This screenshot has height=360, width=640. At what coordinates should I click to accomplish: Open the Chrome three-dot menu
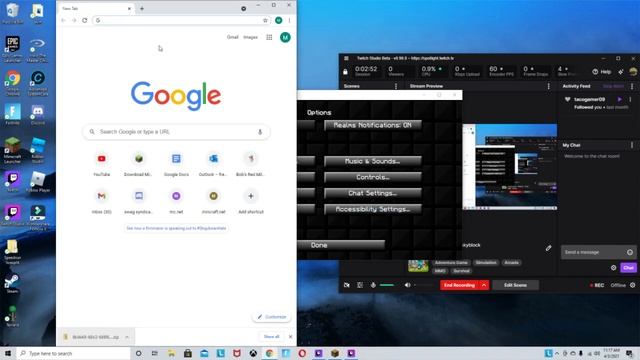point(289,20)
